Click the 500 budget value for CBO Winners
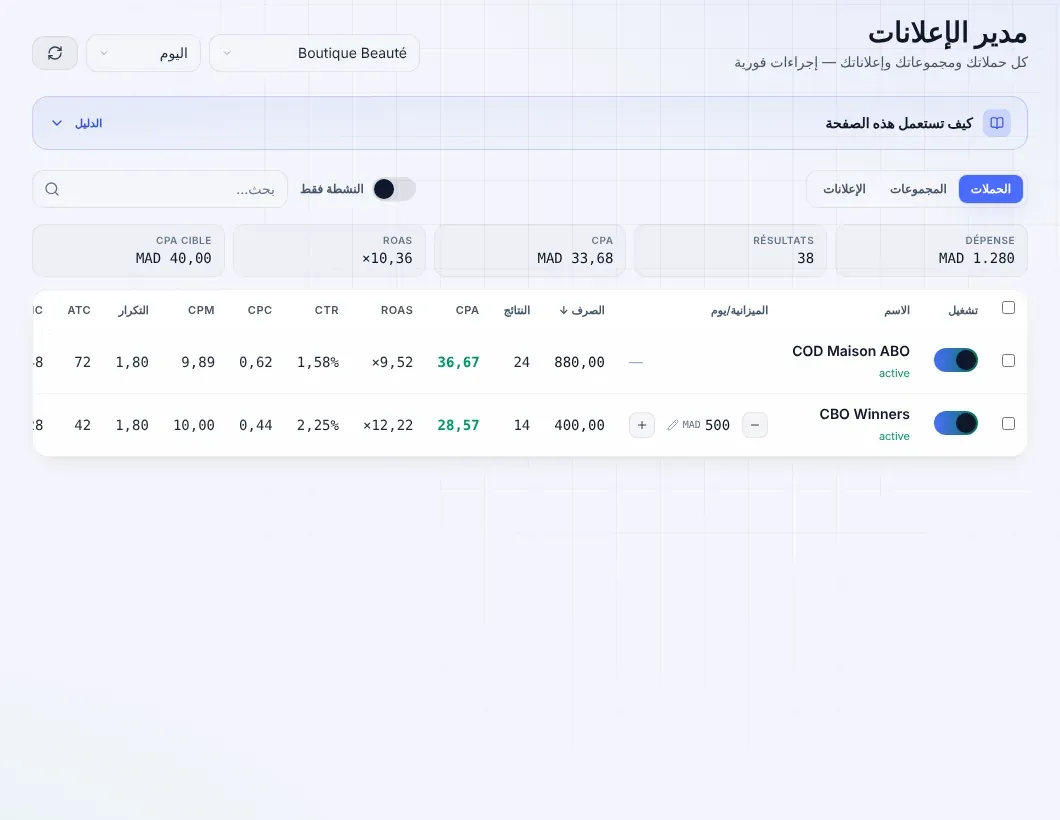This screenshot has width=1060, height=820. point(717,425)
